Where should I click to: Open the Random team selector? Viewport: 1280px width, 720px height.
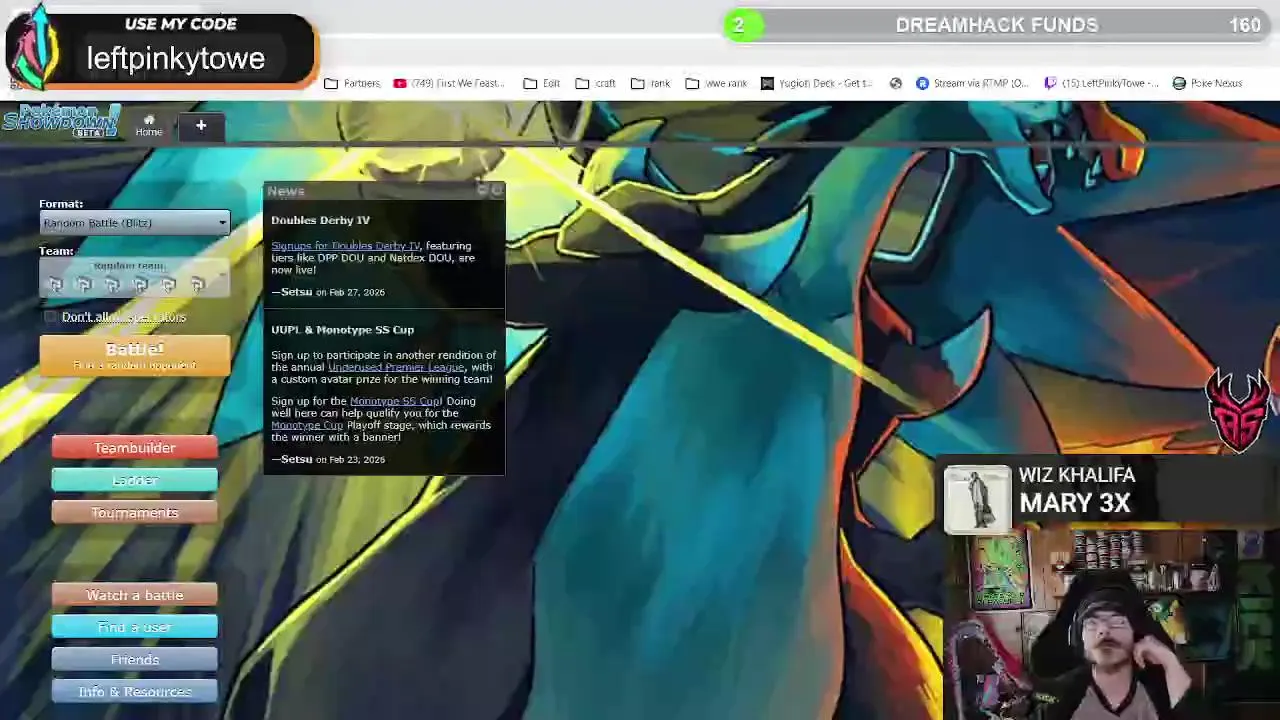135,277
